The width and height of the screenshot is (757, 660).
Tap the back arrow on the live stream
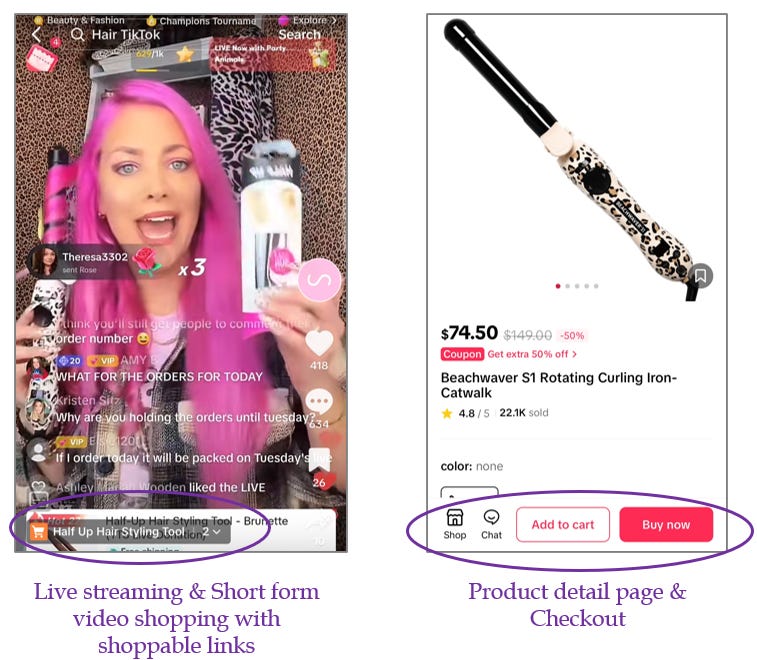36,34
